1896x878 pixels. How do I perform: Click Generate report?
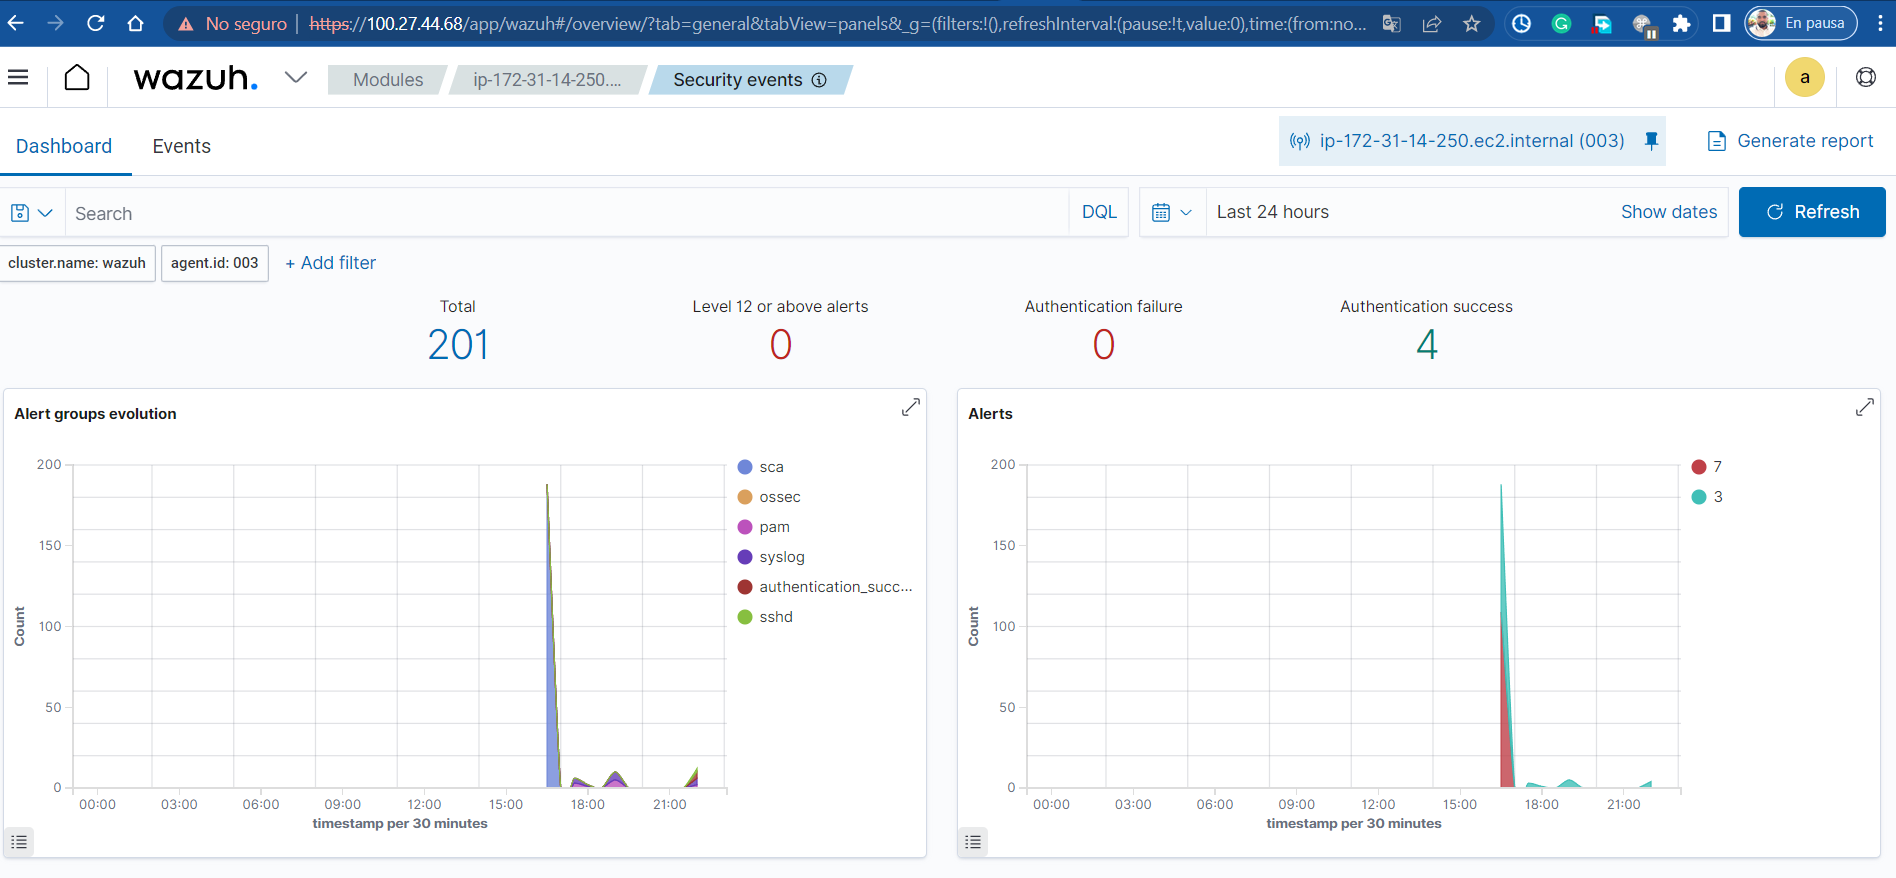[1790, 141]
